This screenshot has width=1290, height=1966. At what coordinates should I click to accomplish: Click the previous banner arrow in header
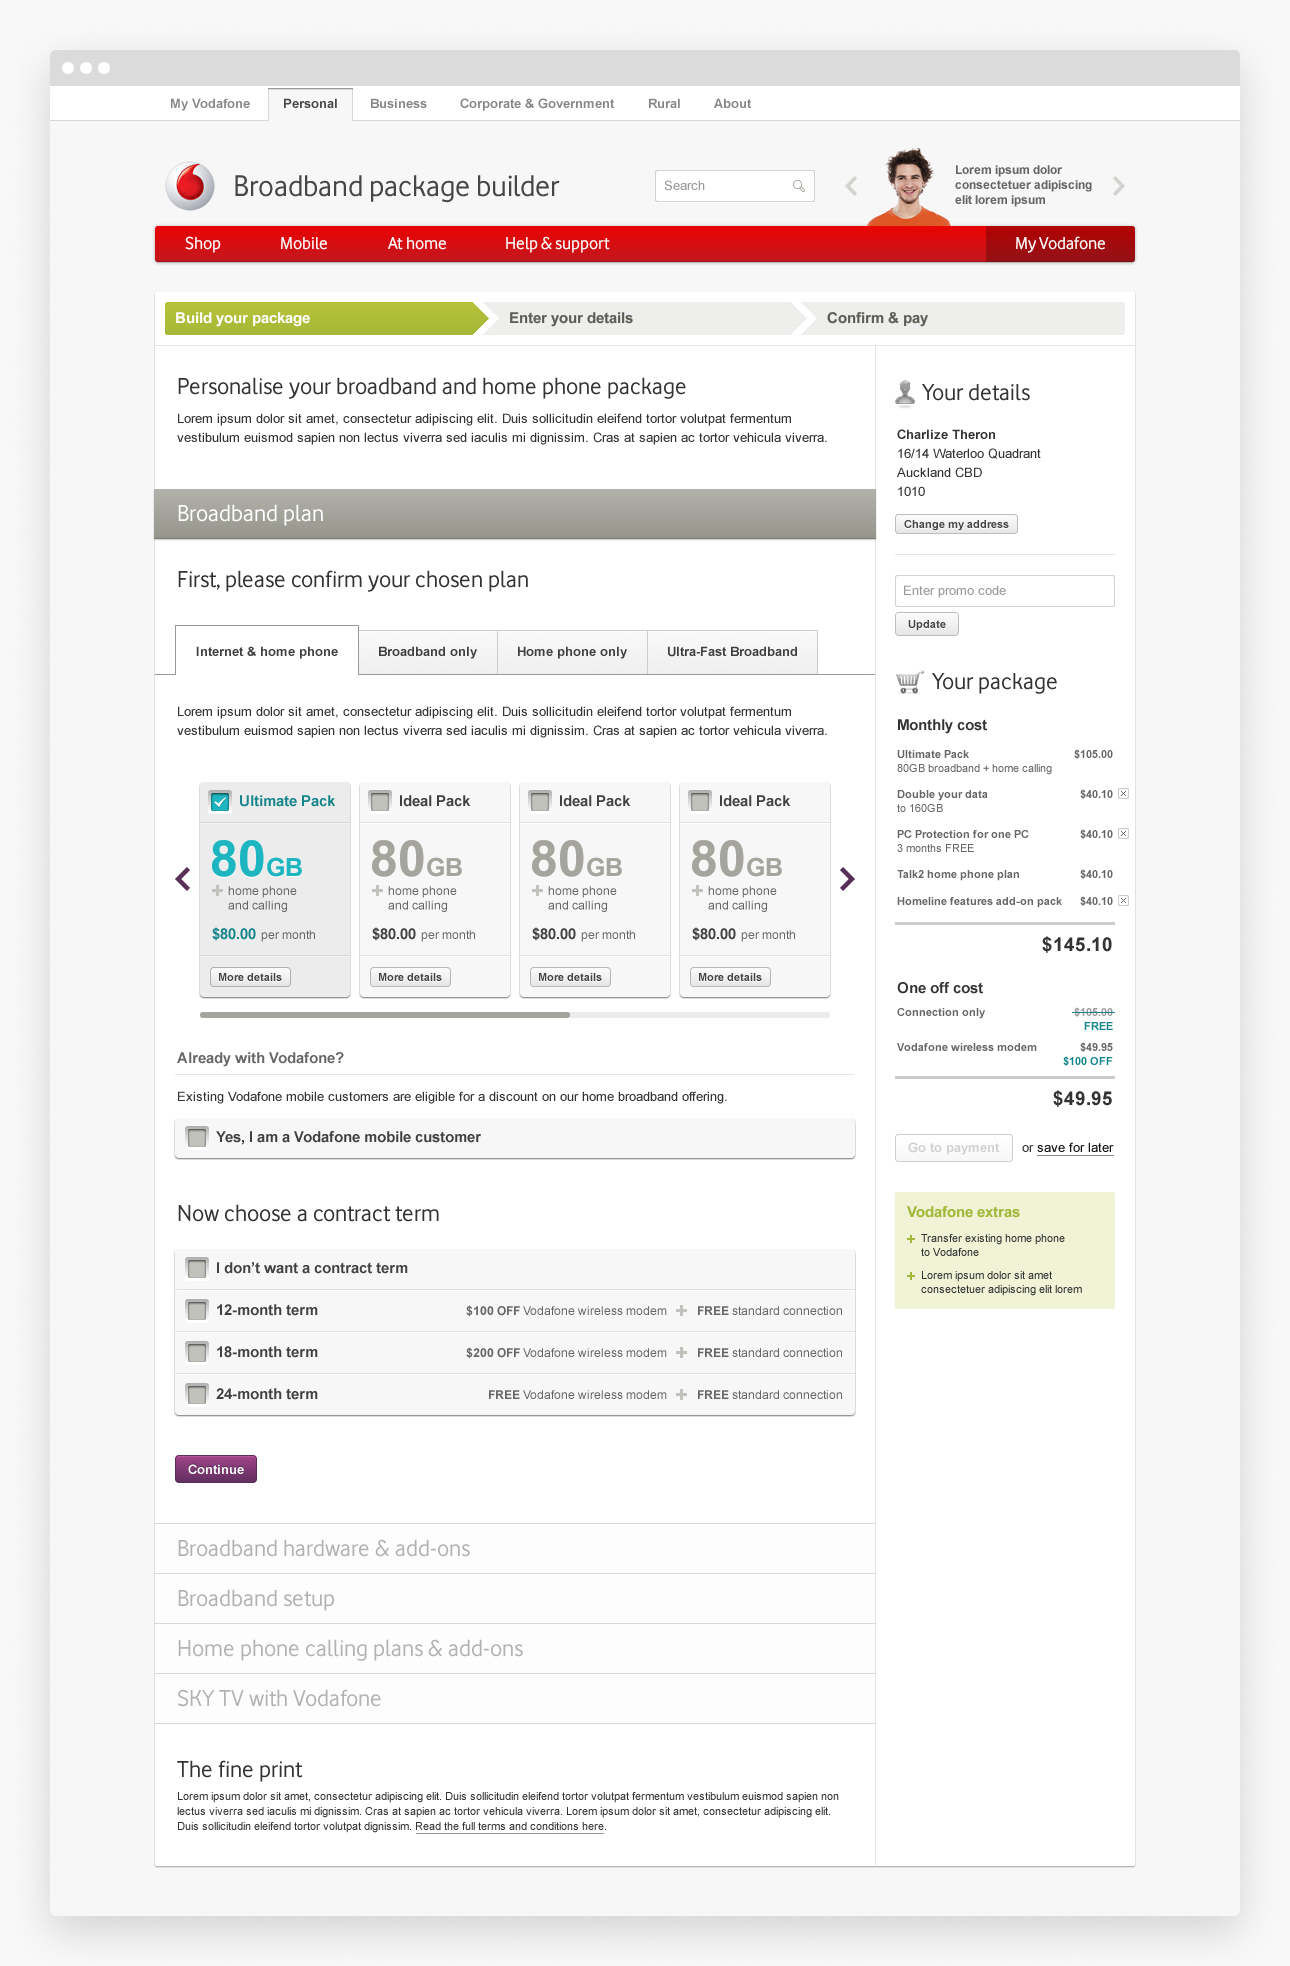(852, 186)
